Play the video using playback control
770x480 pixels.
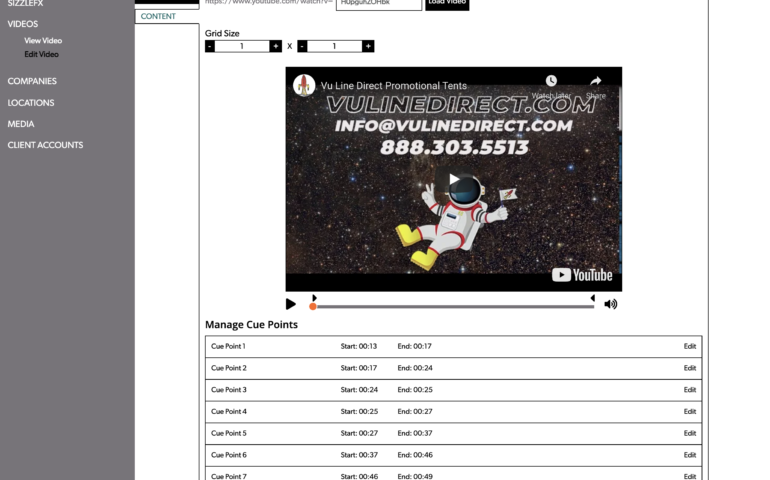[291, 304]
